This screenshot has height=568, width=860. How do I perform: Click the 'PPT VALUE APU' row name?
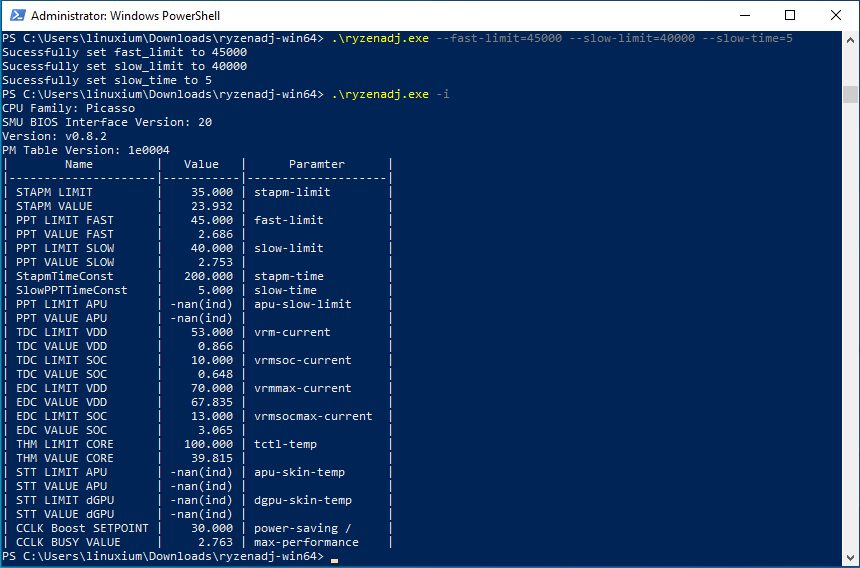tap(61, 318)
